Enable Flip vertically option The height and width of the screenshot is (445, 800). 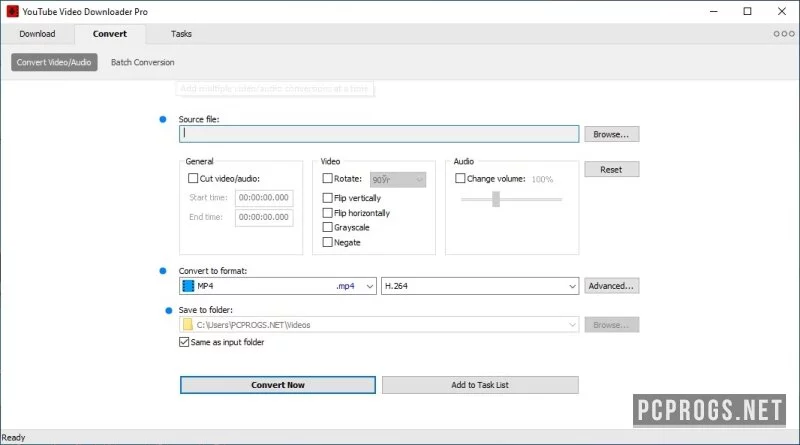(x=328, y=197)
